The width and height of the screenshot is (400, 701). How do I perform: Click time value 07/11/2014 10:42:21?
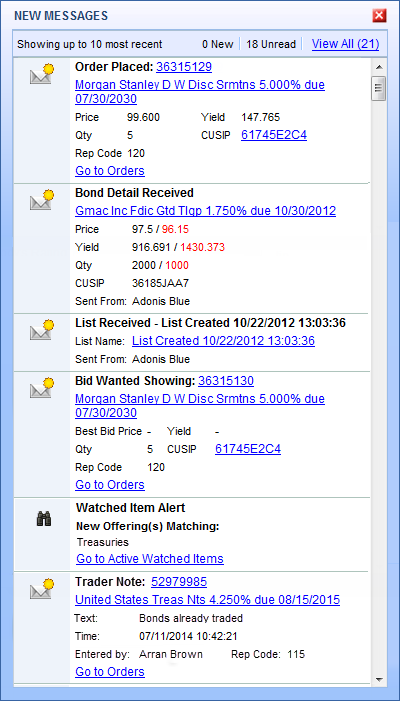pos(188,636)
